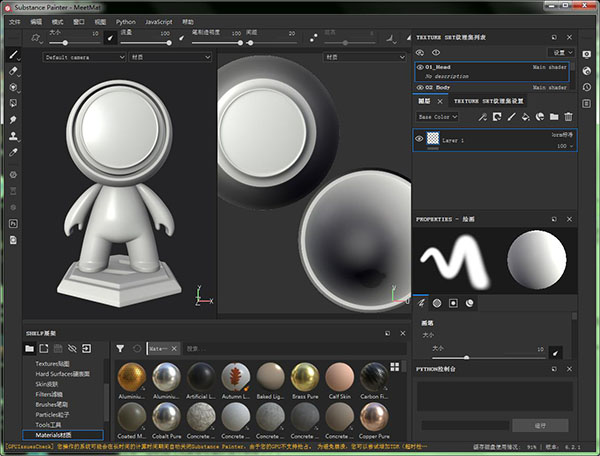Image resolution: width=600 pixels, height=456 pixels.
Task: Open the right viewport 材质 mode dropdown
Action: click(365, 57)
